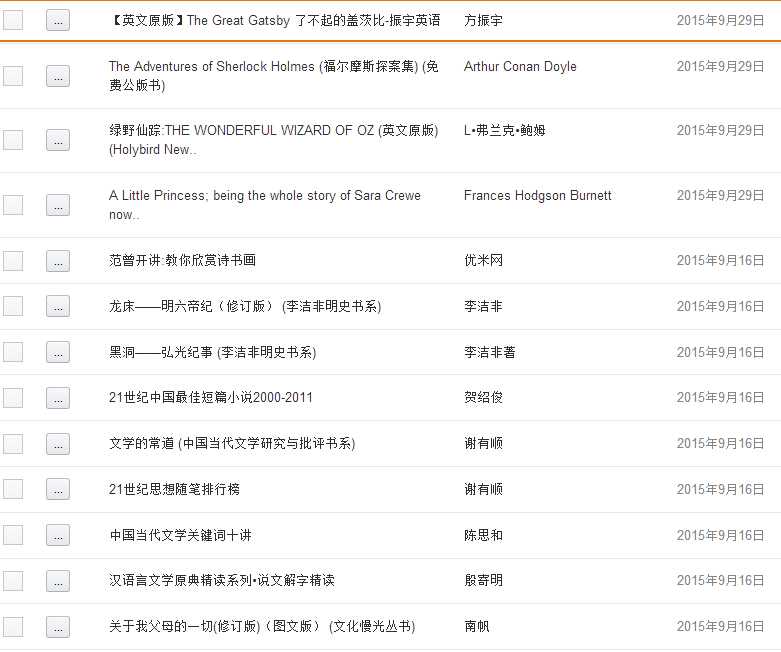The height and width of the screenshot is (652, 781).
Task: Open The Adventures of Sherlock Holmes title
Action: pyautogui.click(x=273, y=76)
